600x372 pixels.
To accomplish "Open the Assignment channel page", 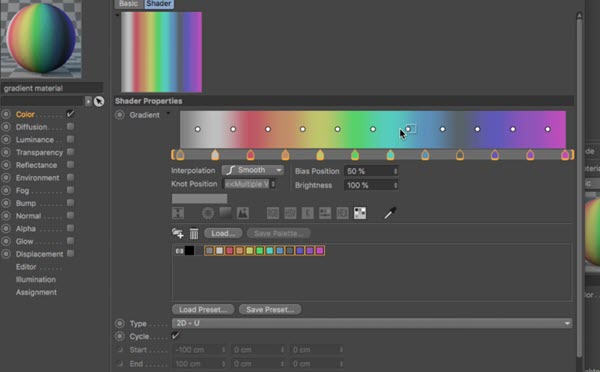I will 36,292.
